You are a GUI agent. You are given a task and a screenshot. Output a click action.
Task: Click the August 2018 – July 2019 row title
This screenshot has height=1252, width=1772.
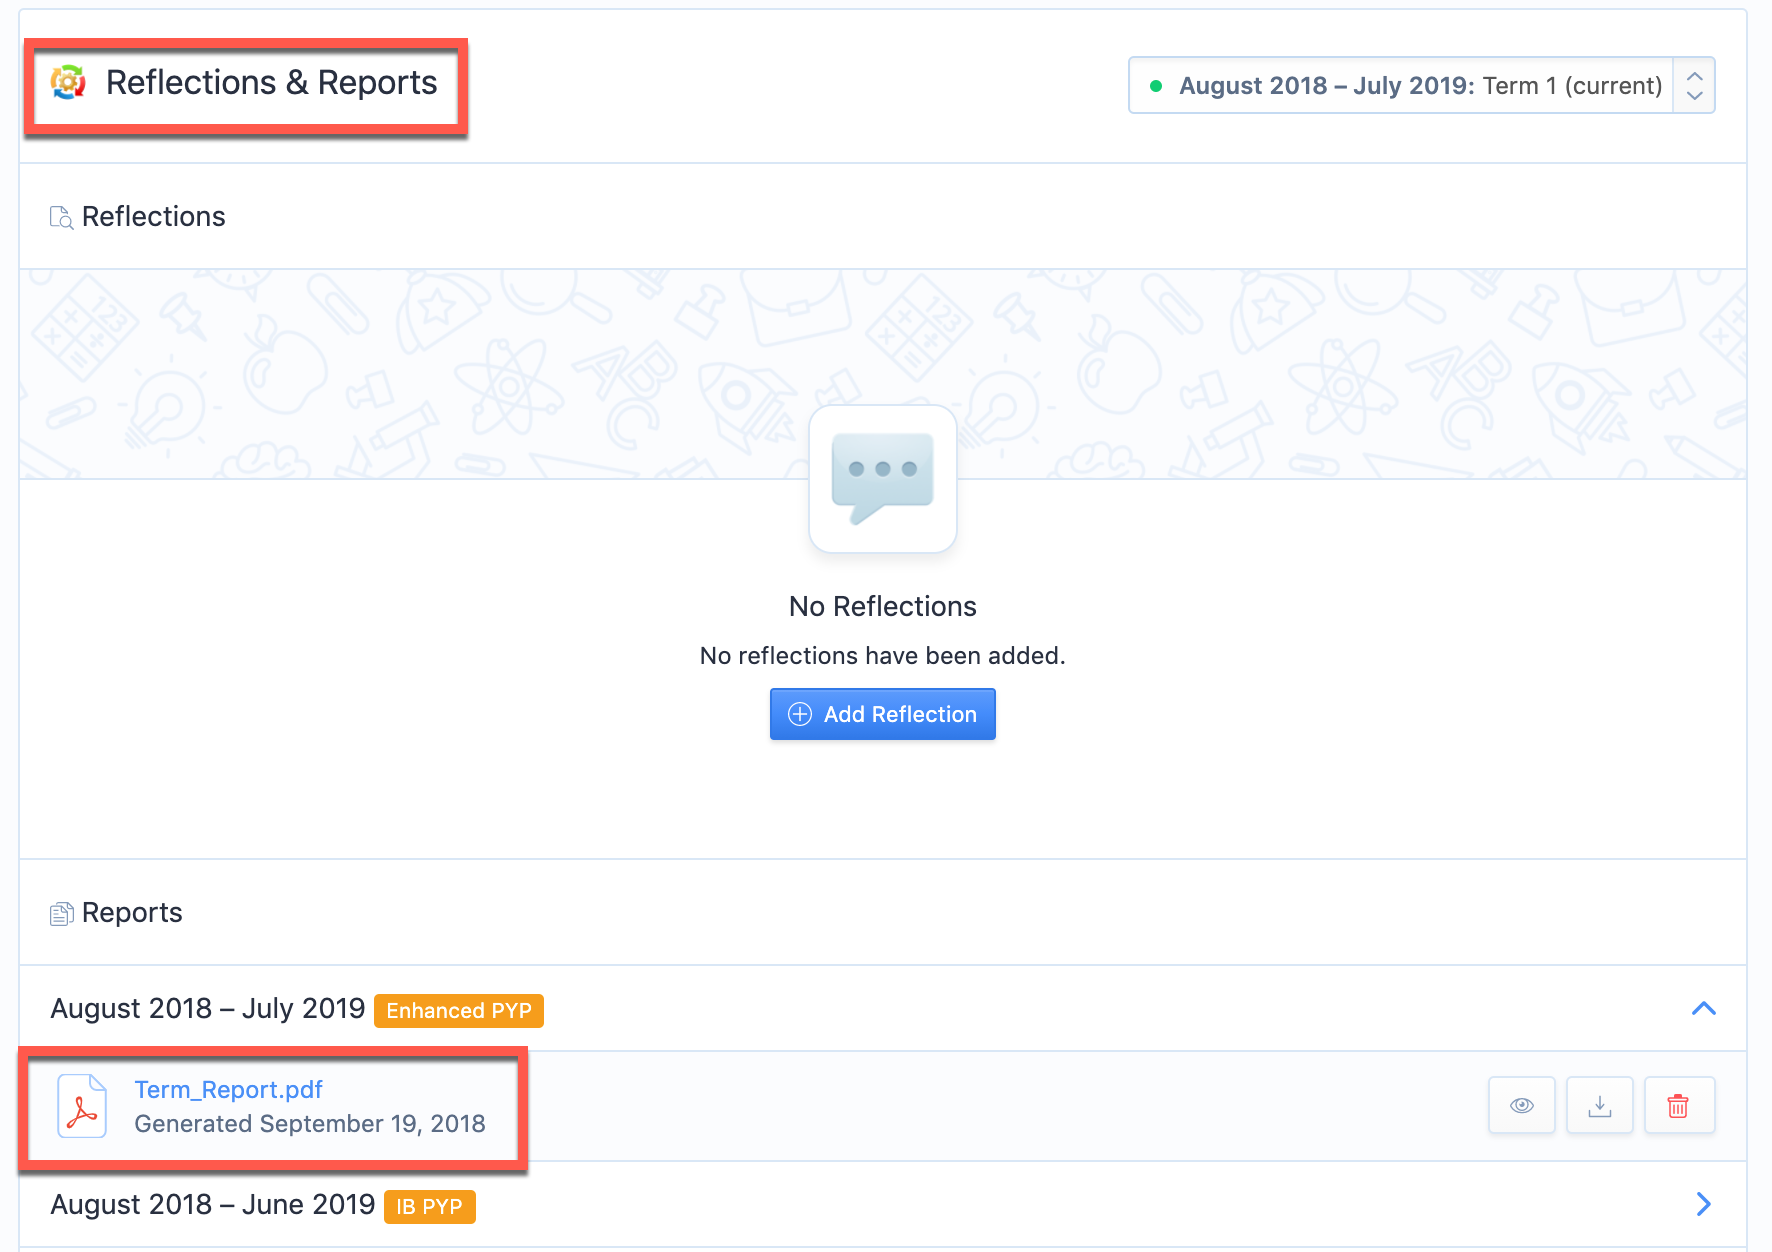[208, 1008]
